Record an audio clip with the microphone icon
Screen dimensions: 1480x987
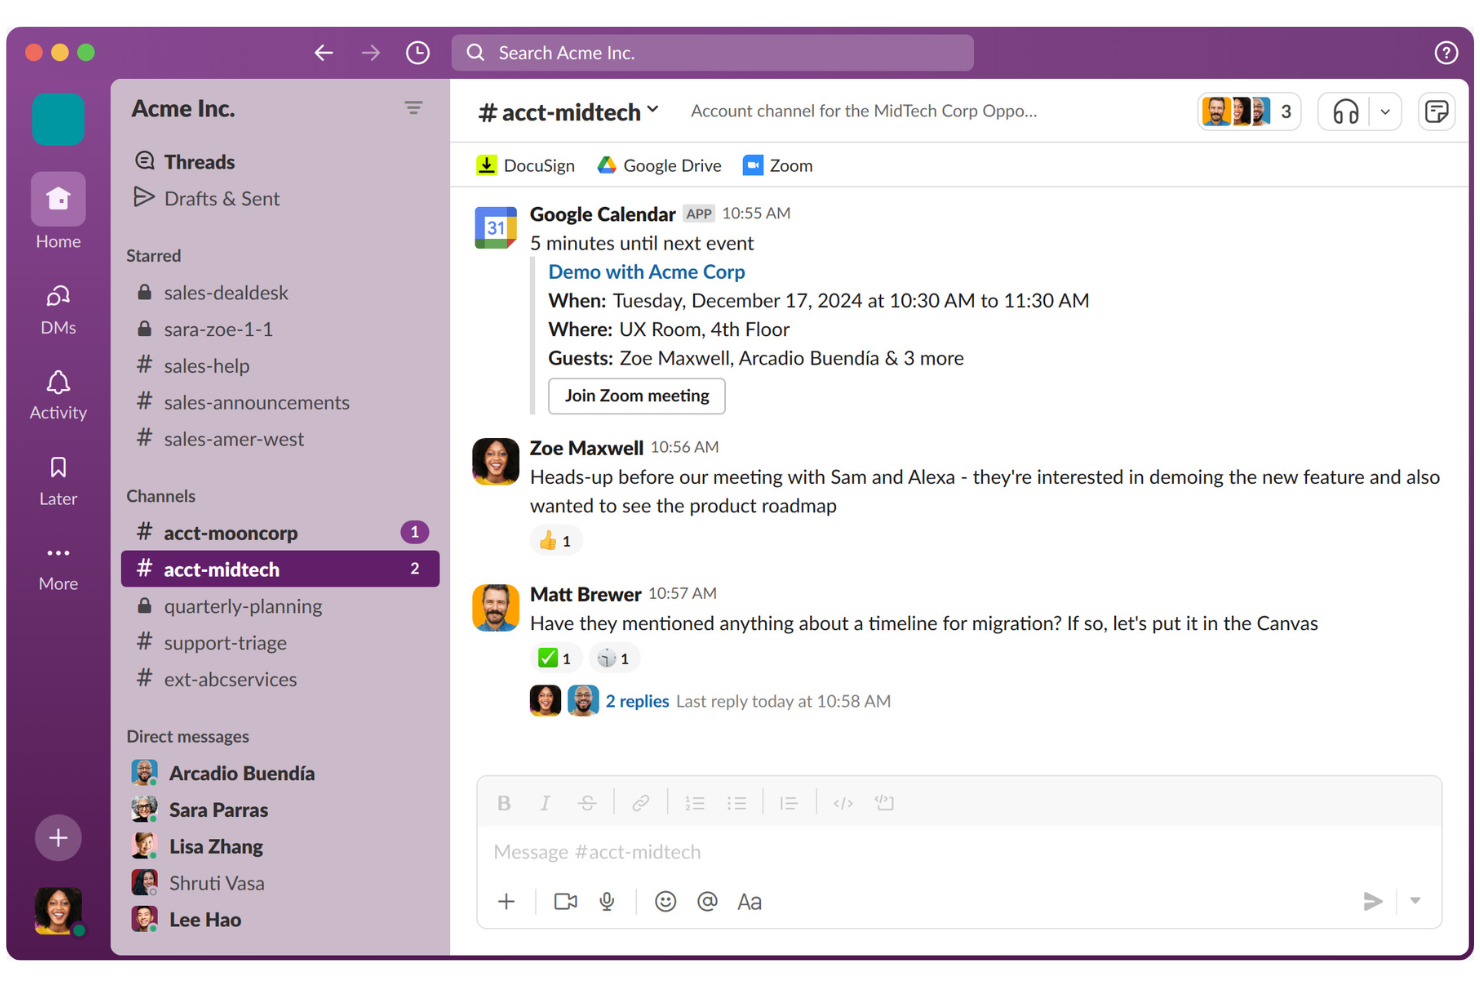(x=607, y=901)
